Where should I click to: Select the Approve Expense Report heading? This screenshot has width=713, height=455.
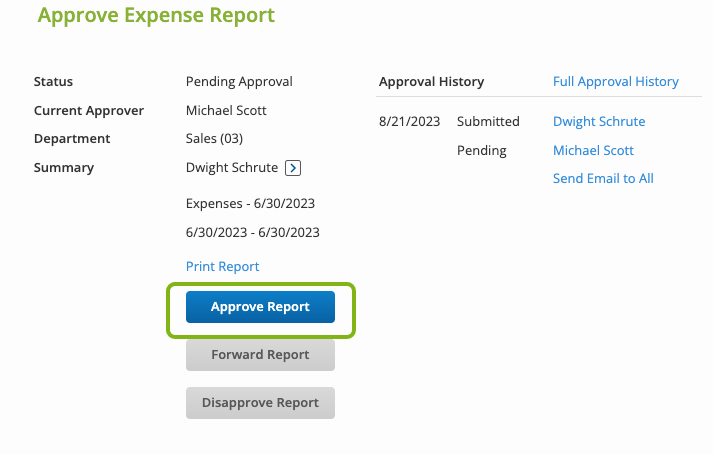click(156, 15)
